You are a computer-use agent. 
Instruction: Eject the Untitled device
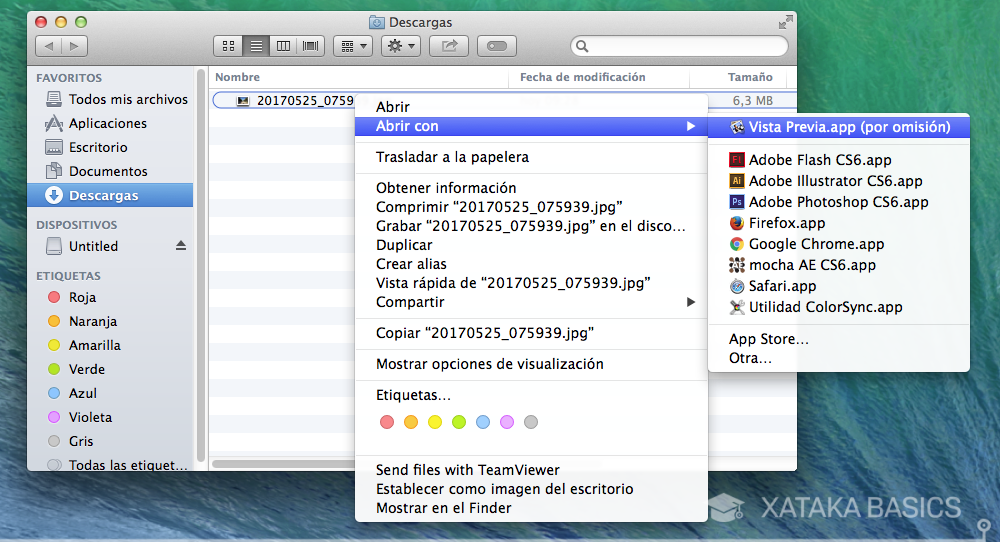[181, 246]
